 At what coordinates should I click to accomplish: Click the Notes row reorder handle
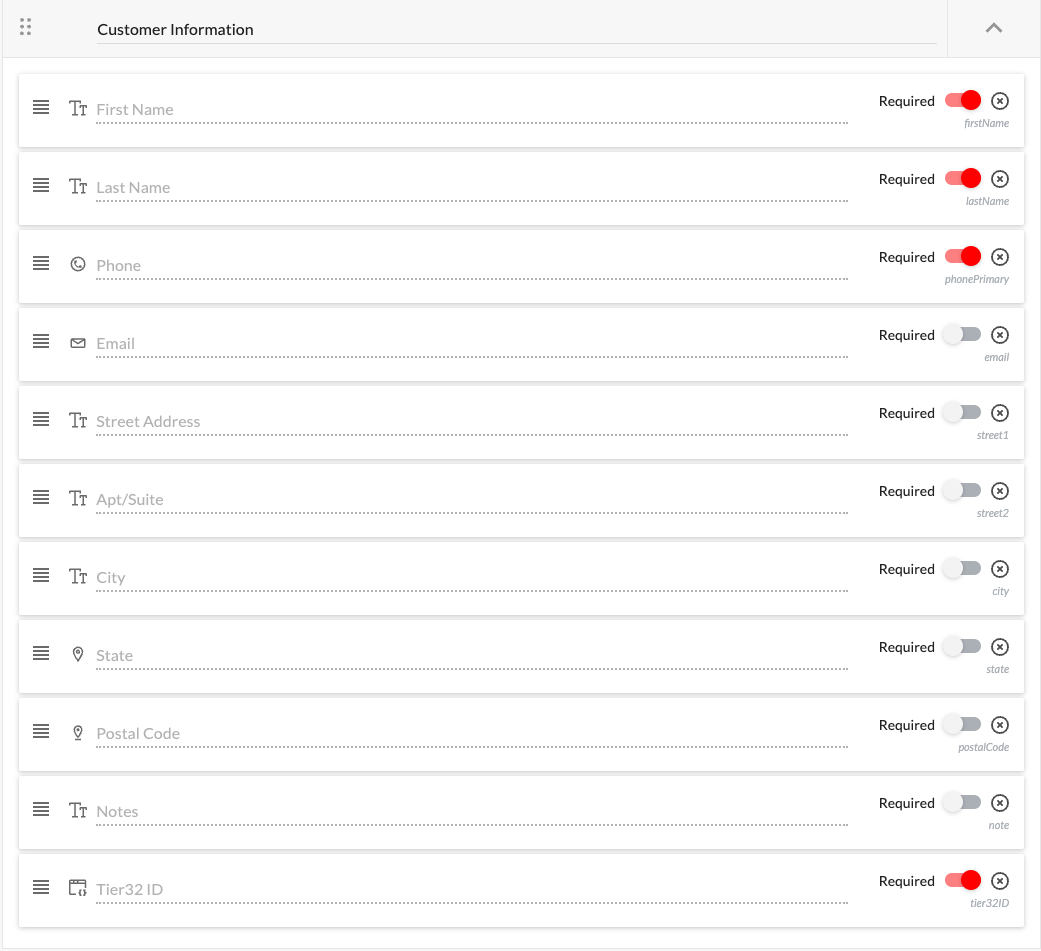point(41,810)
